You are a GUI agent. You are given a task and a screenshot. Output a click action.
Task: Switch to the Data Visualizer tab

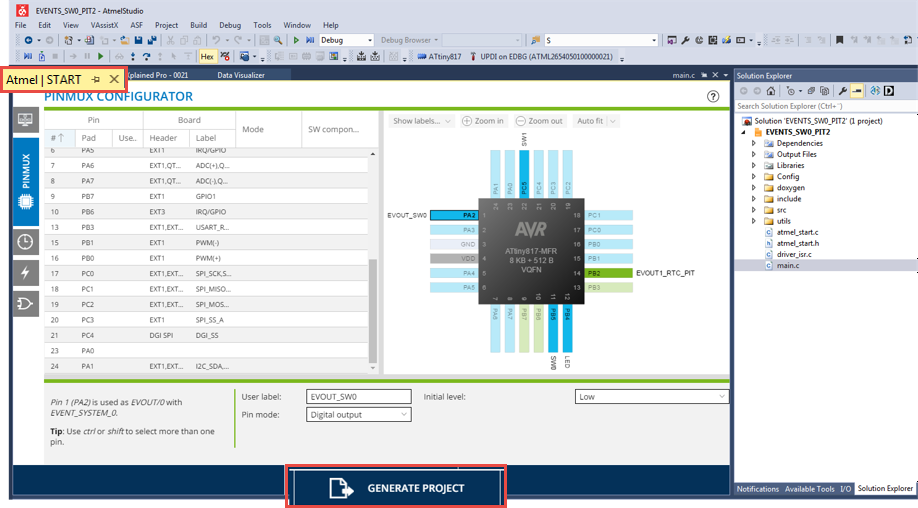[241, 75]
